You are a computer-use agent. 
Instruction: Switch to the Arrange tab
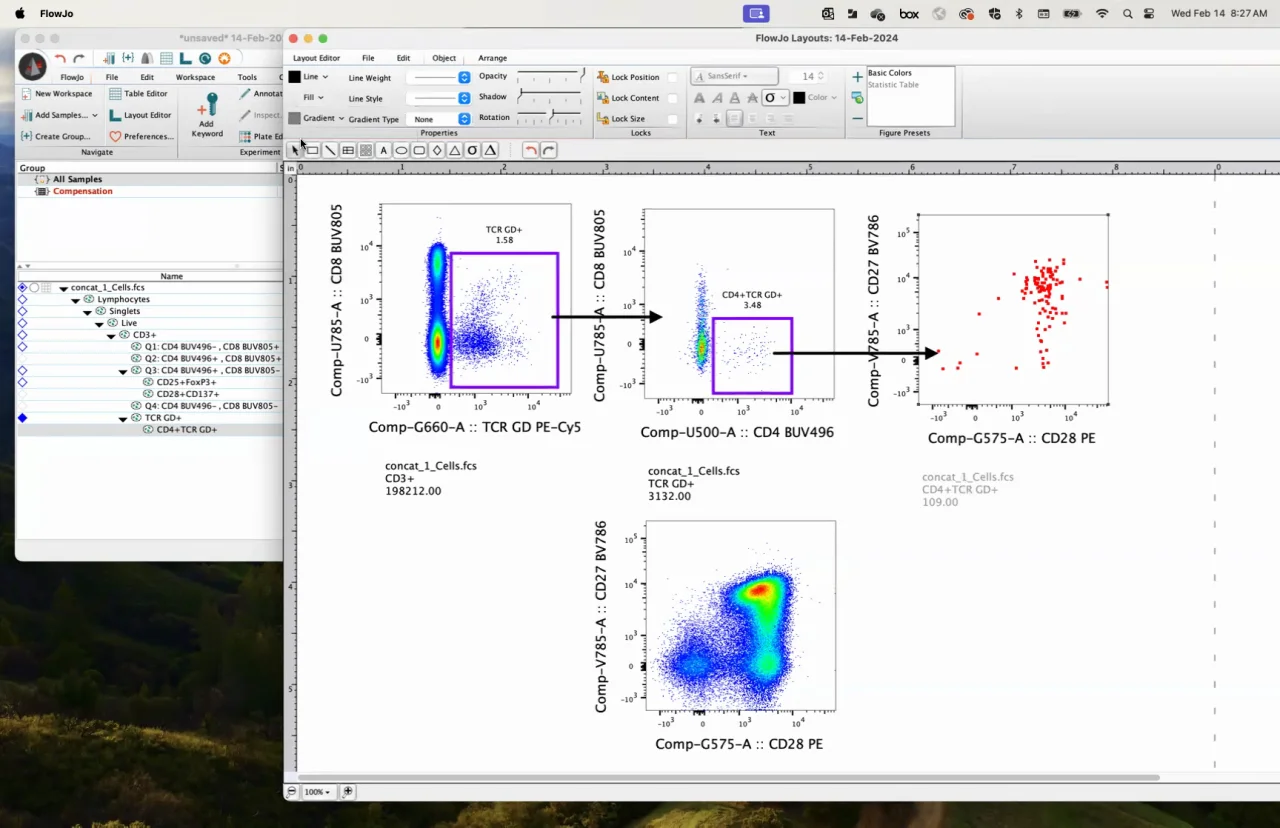(x=492, y=58)
